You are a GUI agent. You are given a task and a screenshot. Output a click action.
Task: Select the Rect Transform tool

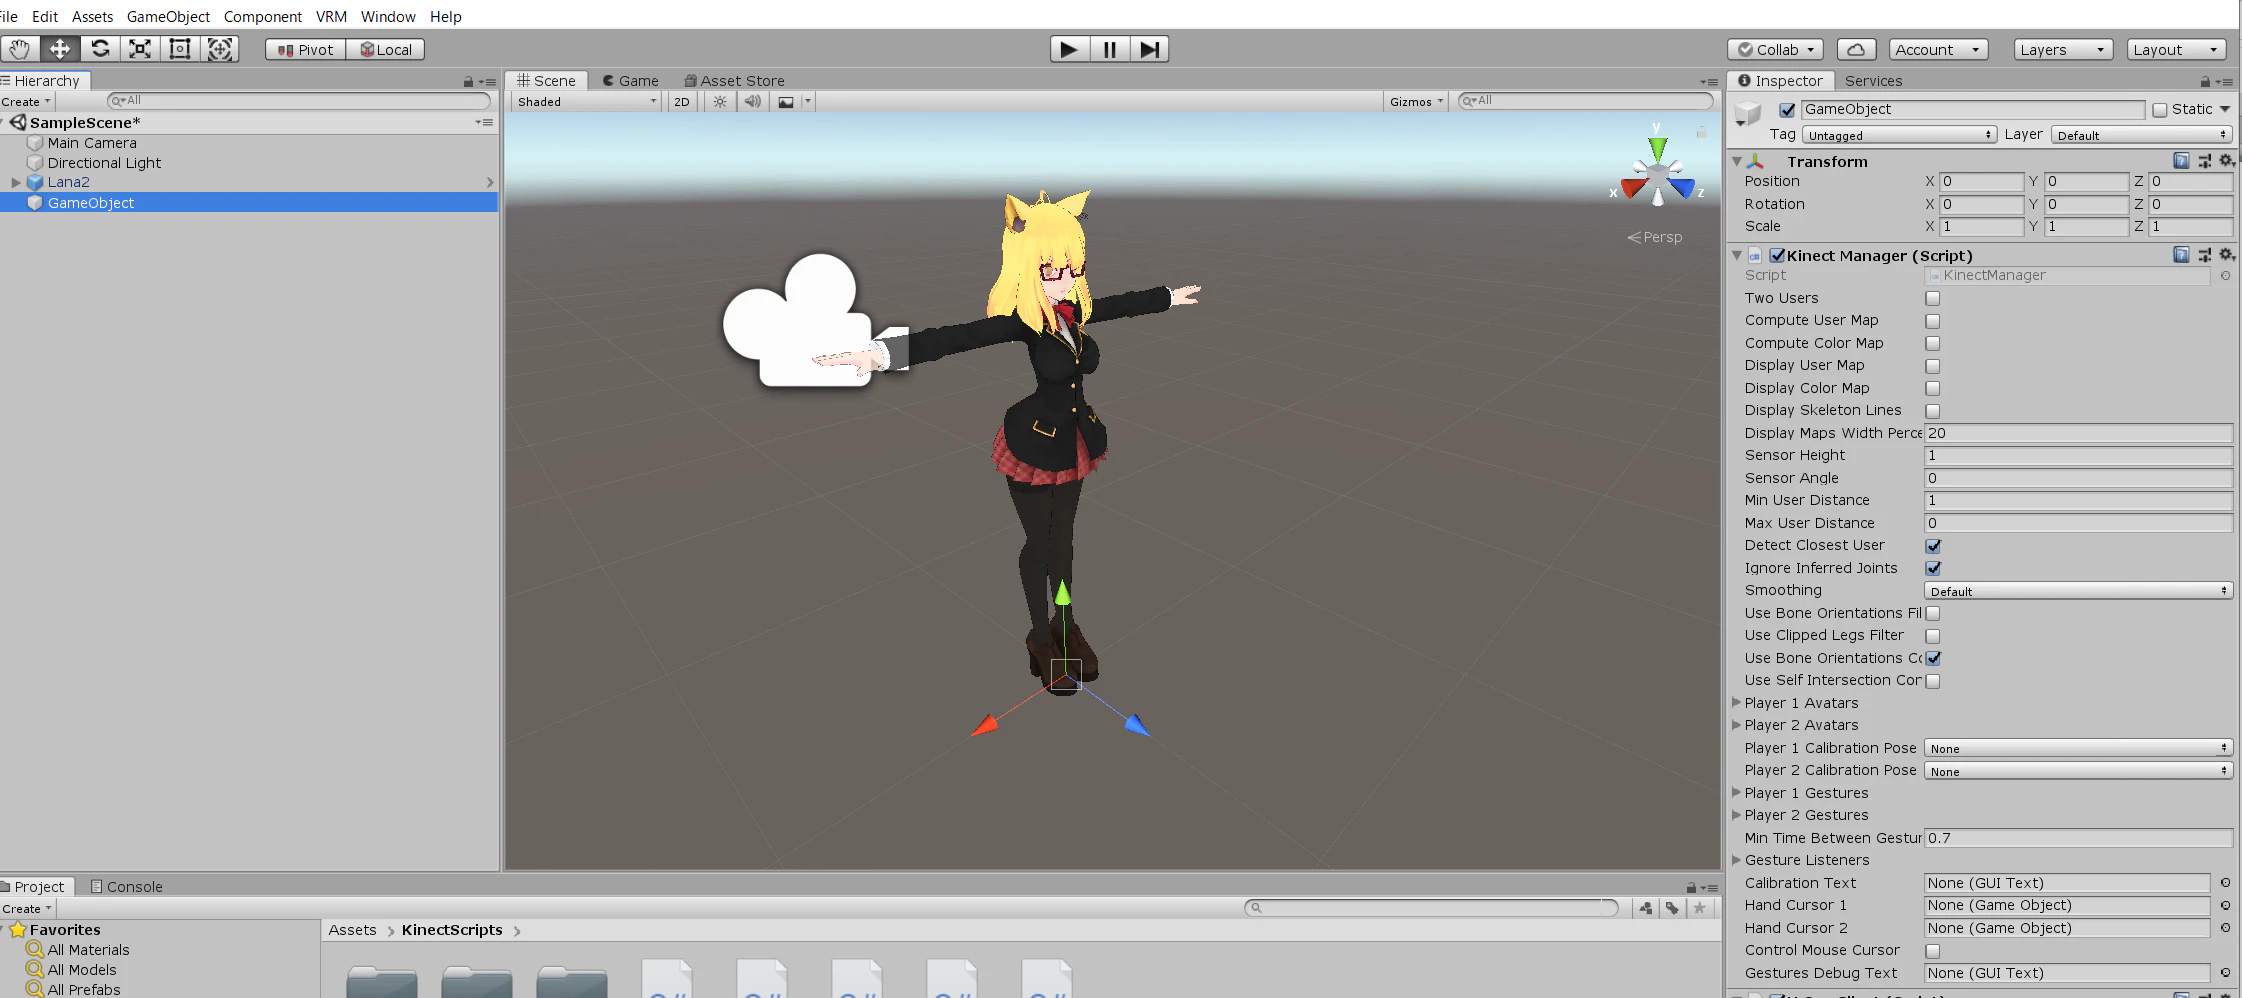(x=180, y=49)
